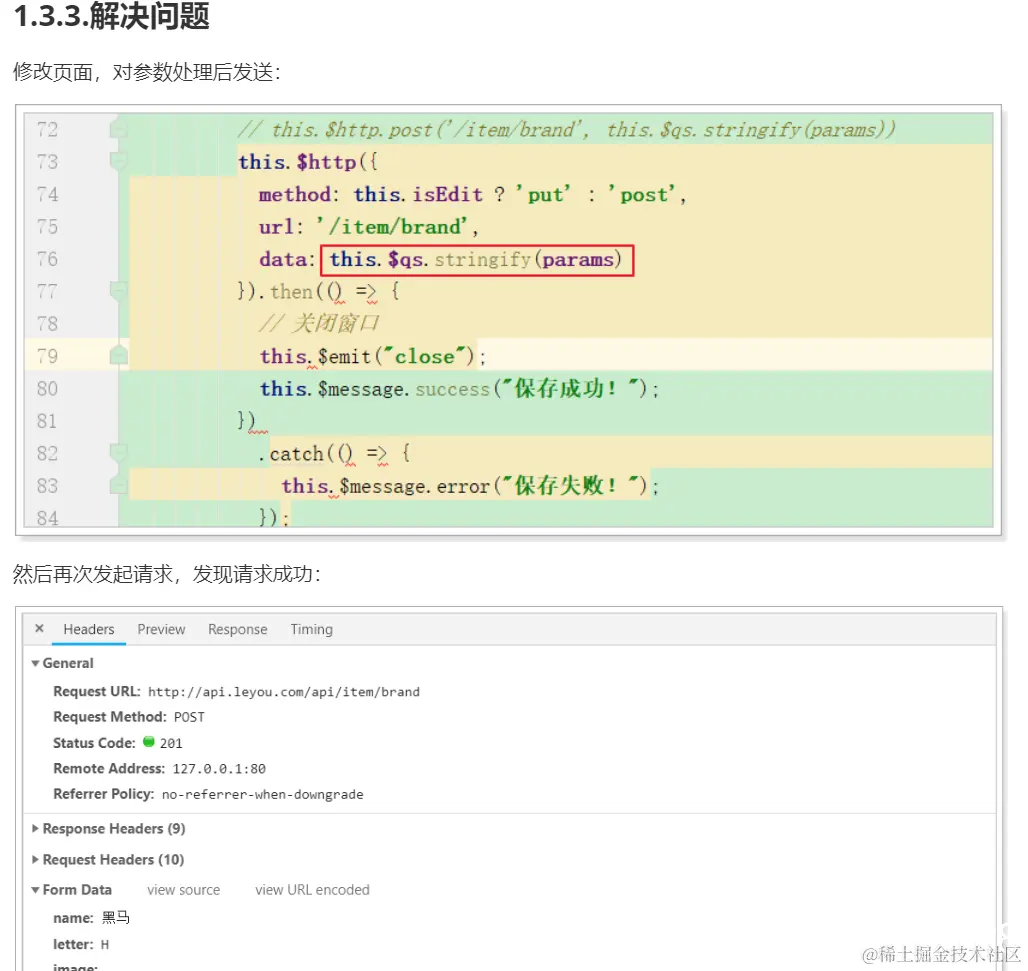
Task: Select the form data name value 黑马
Action: (115, 918)
